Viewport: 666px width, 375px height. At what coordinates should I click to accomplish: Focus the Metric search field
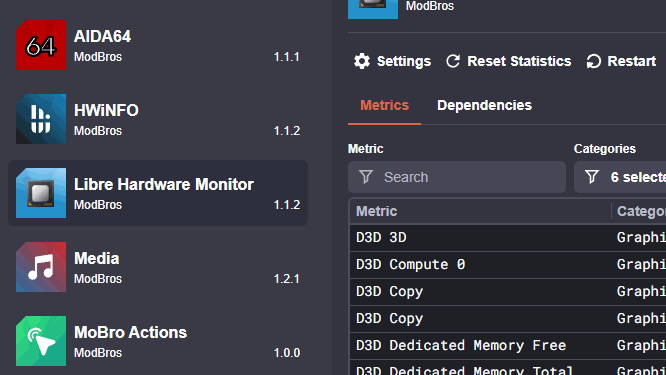(457, 177)
